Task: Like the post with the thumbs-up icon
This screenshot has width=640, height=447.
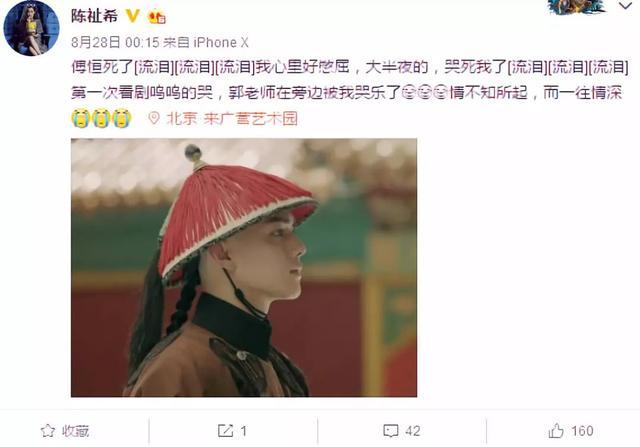Action: (x=556, y=431)
